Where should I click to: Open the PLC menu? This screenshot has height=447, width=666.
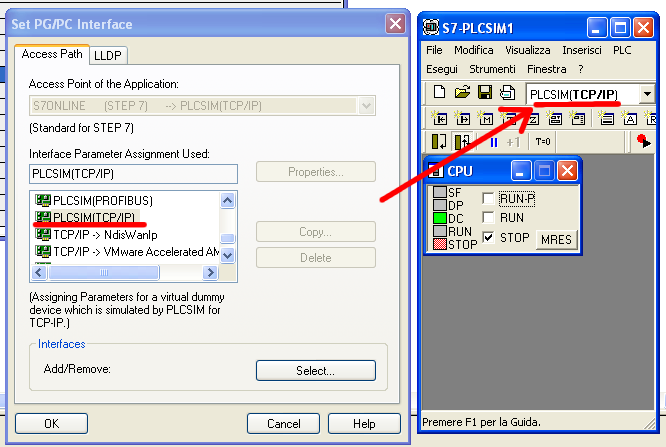click(x=622, y=50)
